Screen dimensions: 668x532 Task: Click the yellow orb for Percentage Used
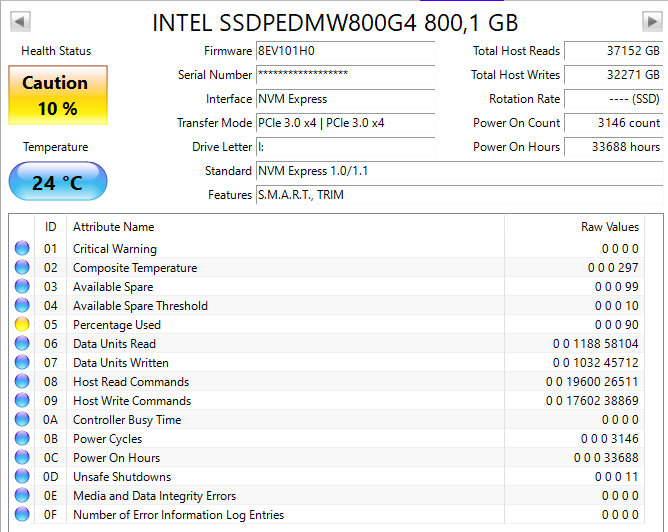point(22,325)
